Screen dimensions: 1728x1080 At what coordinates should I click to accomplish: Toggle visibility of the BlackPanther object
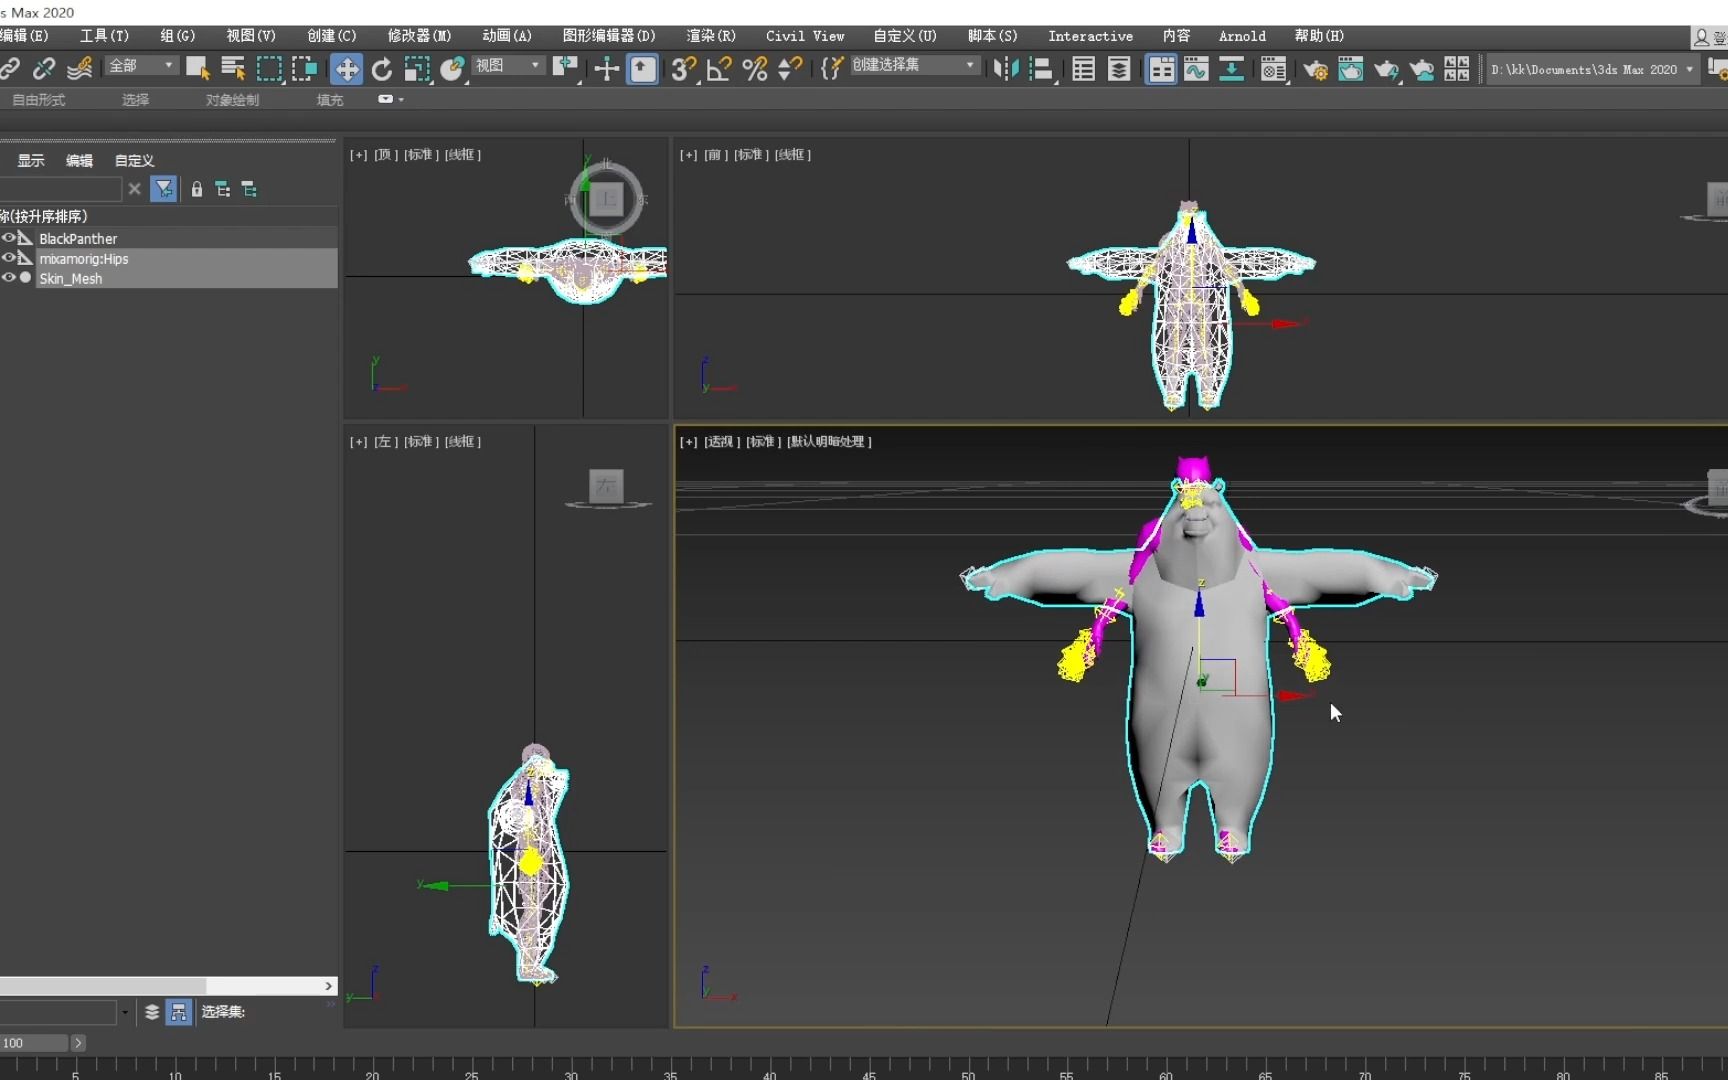coord(8,238)
